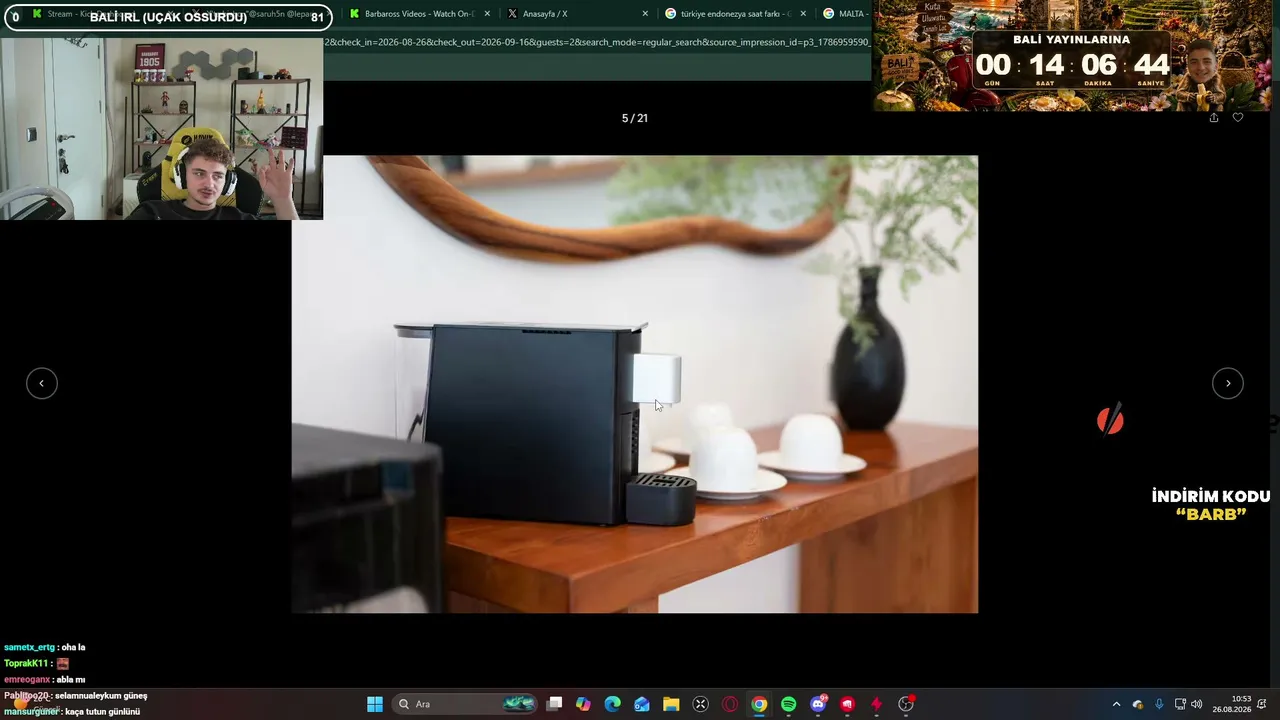Launch Copilot from the taskbar
The width and height of the screenshot is (1280, 720).
click(x=584, y=704)
